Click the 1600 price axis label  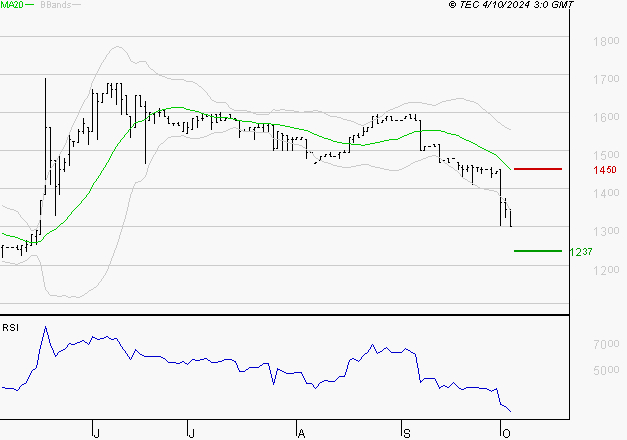coord(606,117)
